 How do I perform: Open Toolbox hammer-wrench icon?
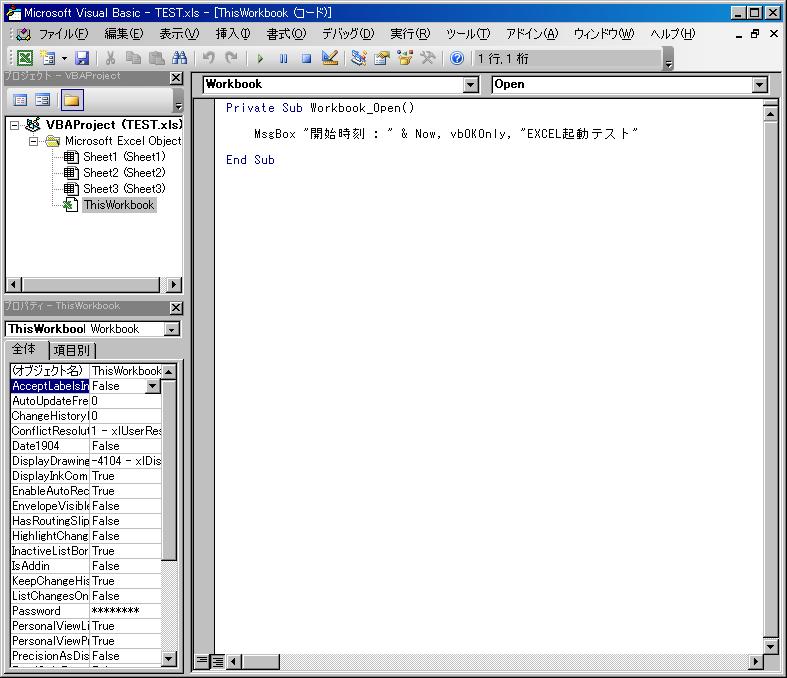click(x=428, y=58)
